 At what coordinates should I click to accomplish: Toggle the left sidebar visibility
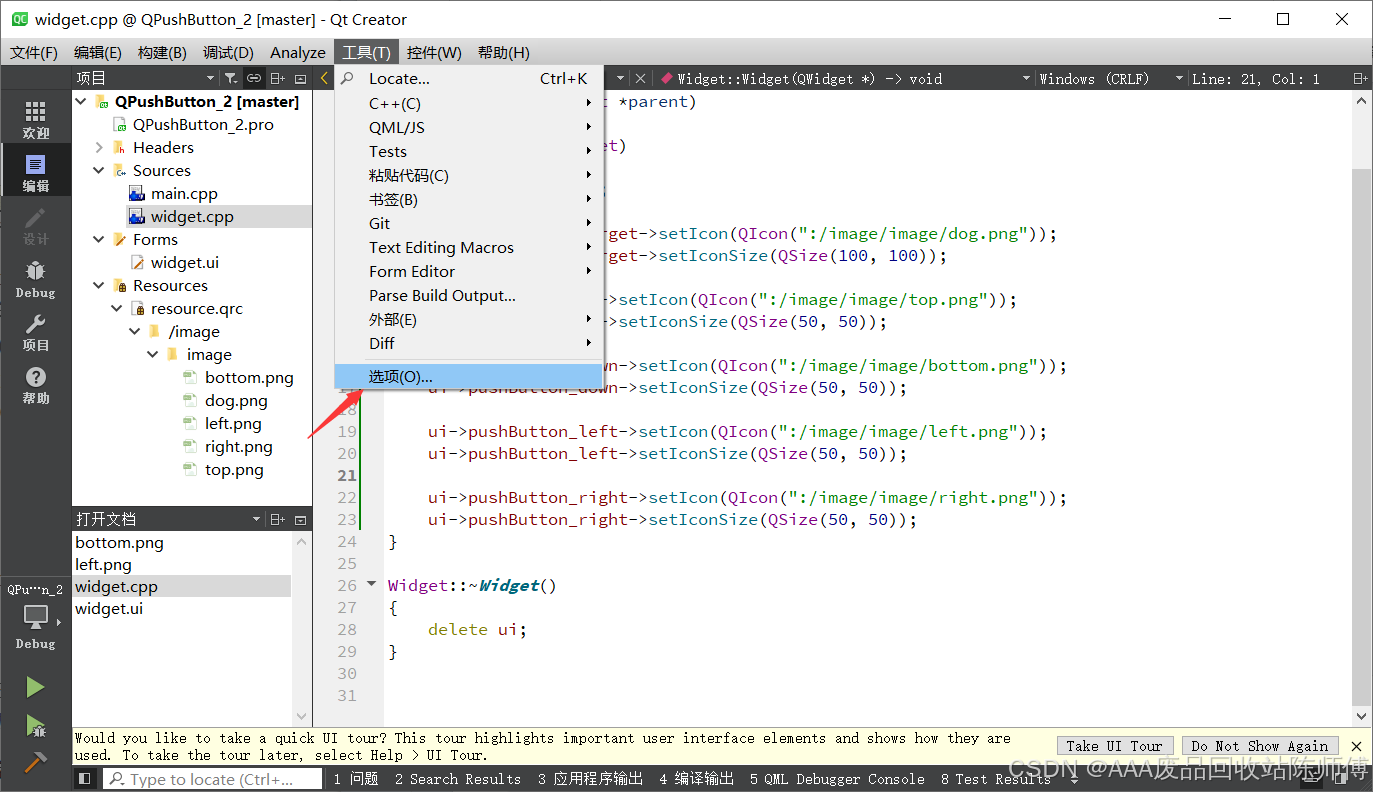tap(85, 778)
